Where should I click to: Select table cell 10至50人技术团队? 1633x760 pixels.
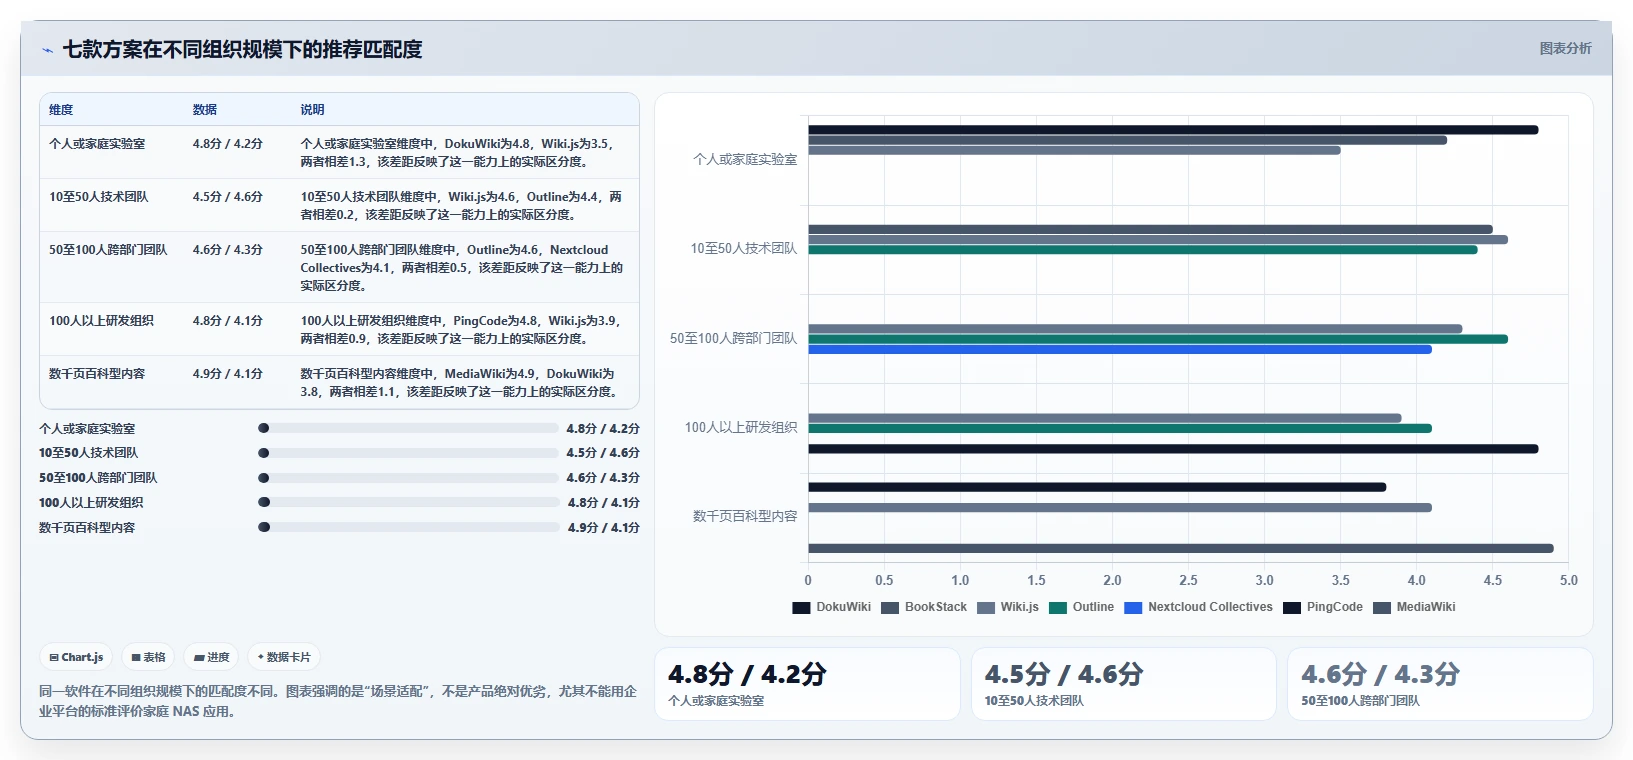click(x=98, y=197)
